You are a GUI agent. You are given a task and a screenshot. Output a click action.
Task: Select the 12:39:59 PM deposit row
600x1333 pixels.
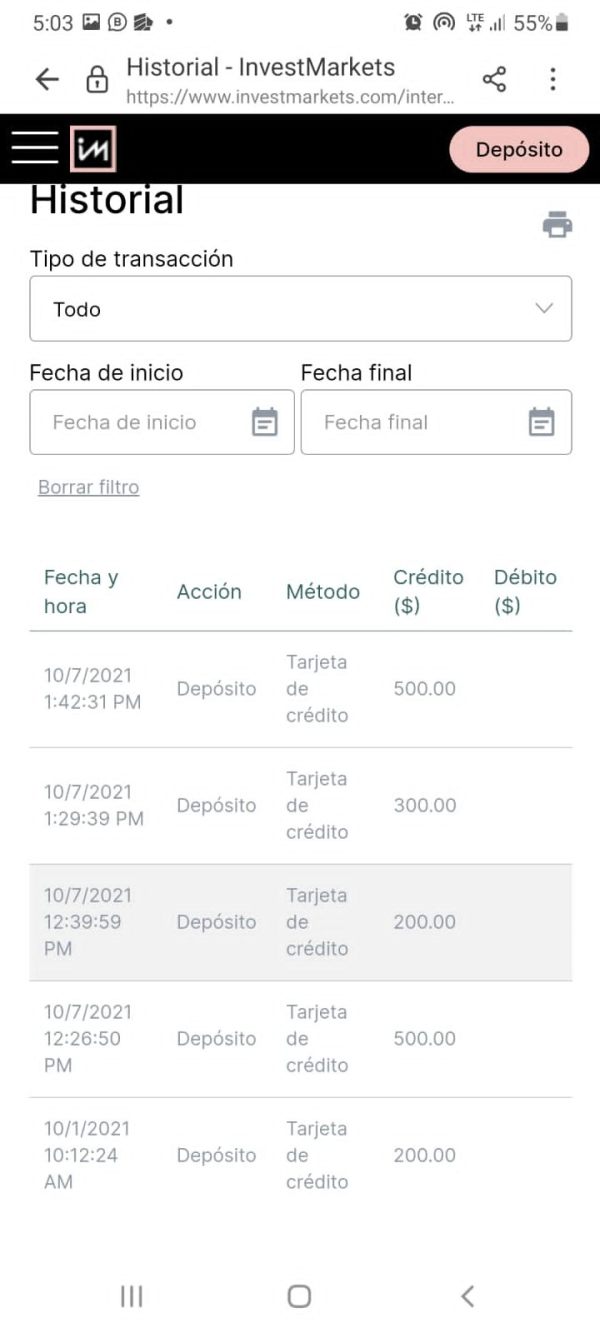pyautogui.click(x=300, y=922)
